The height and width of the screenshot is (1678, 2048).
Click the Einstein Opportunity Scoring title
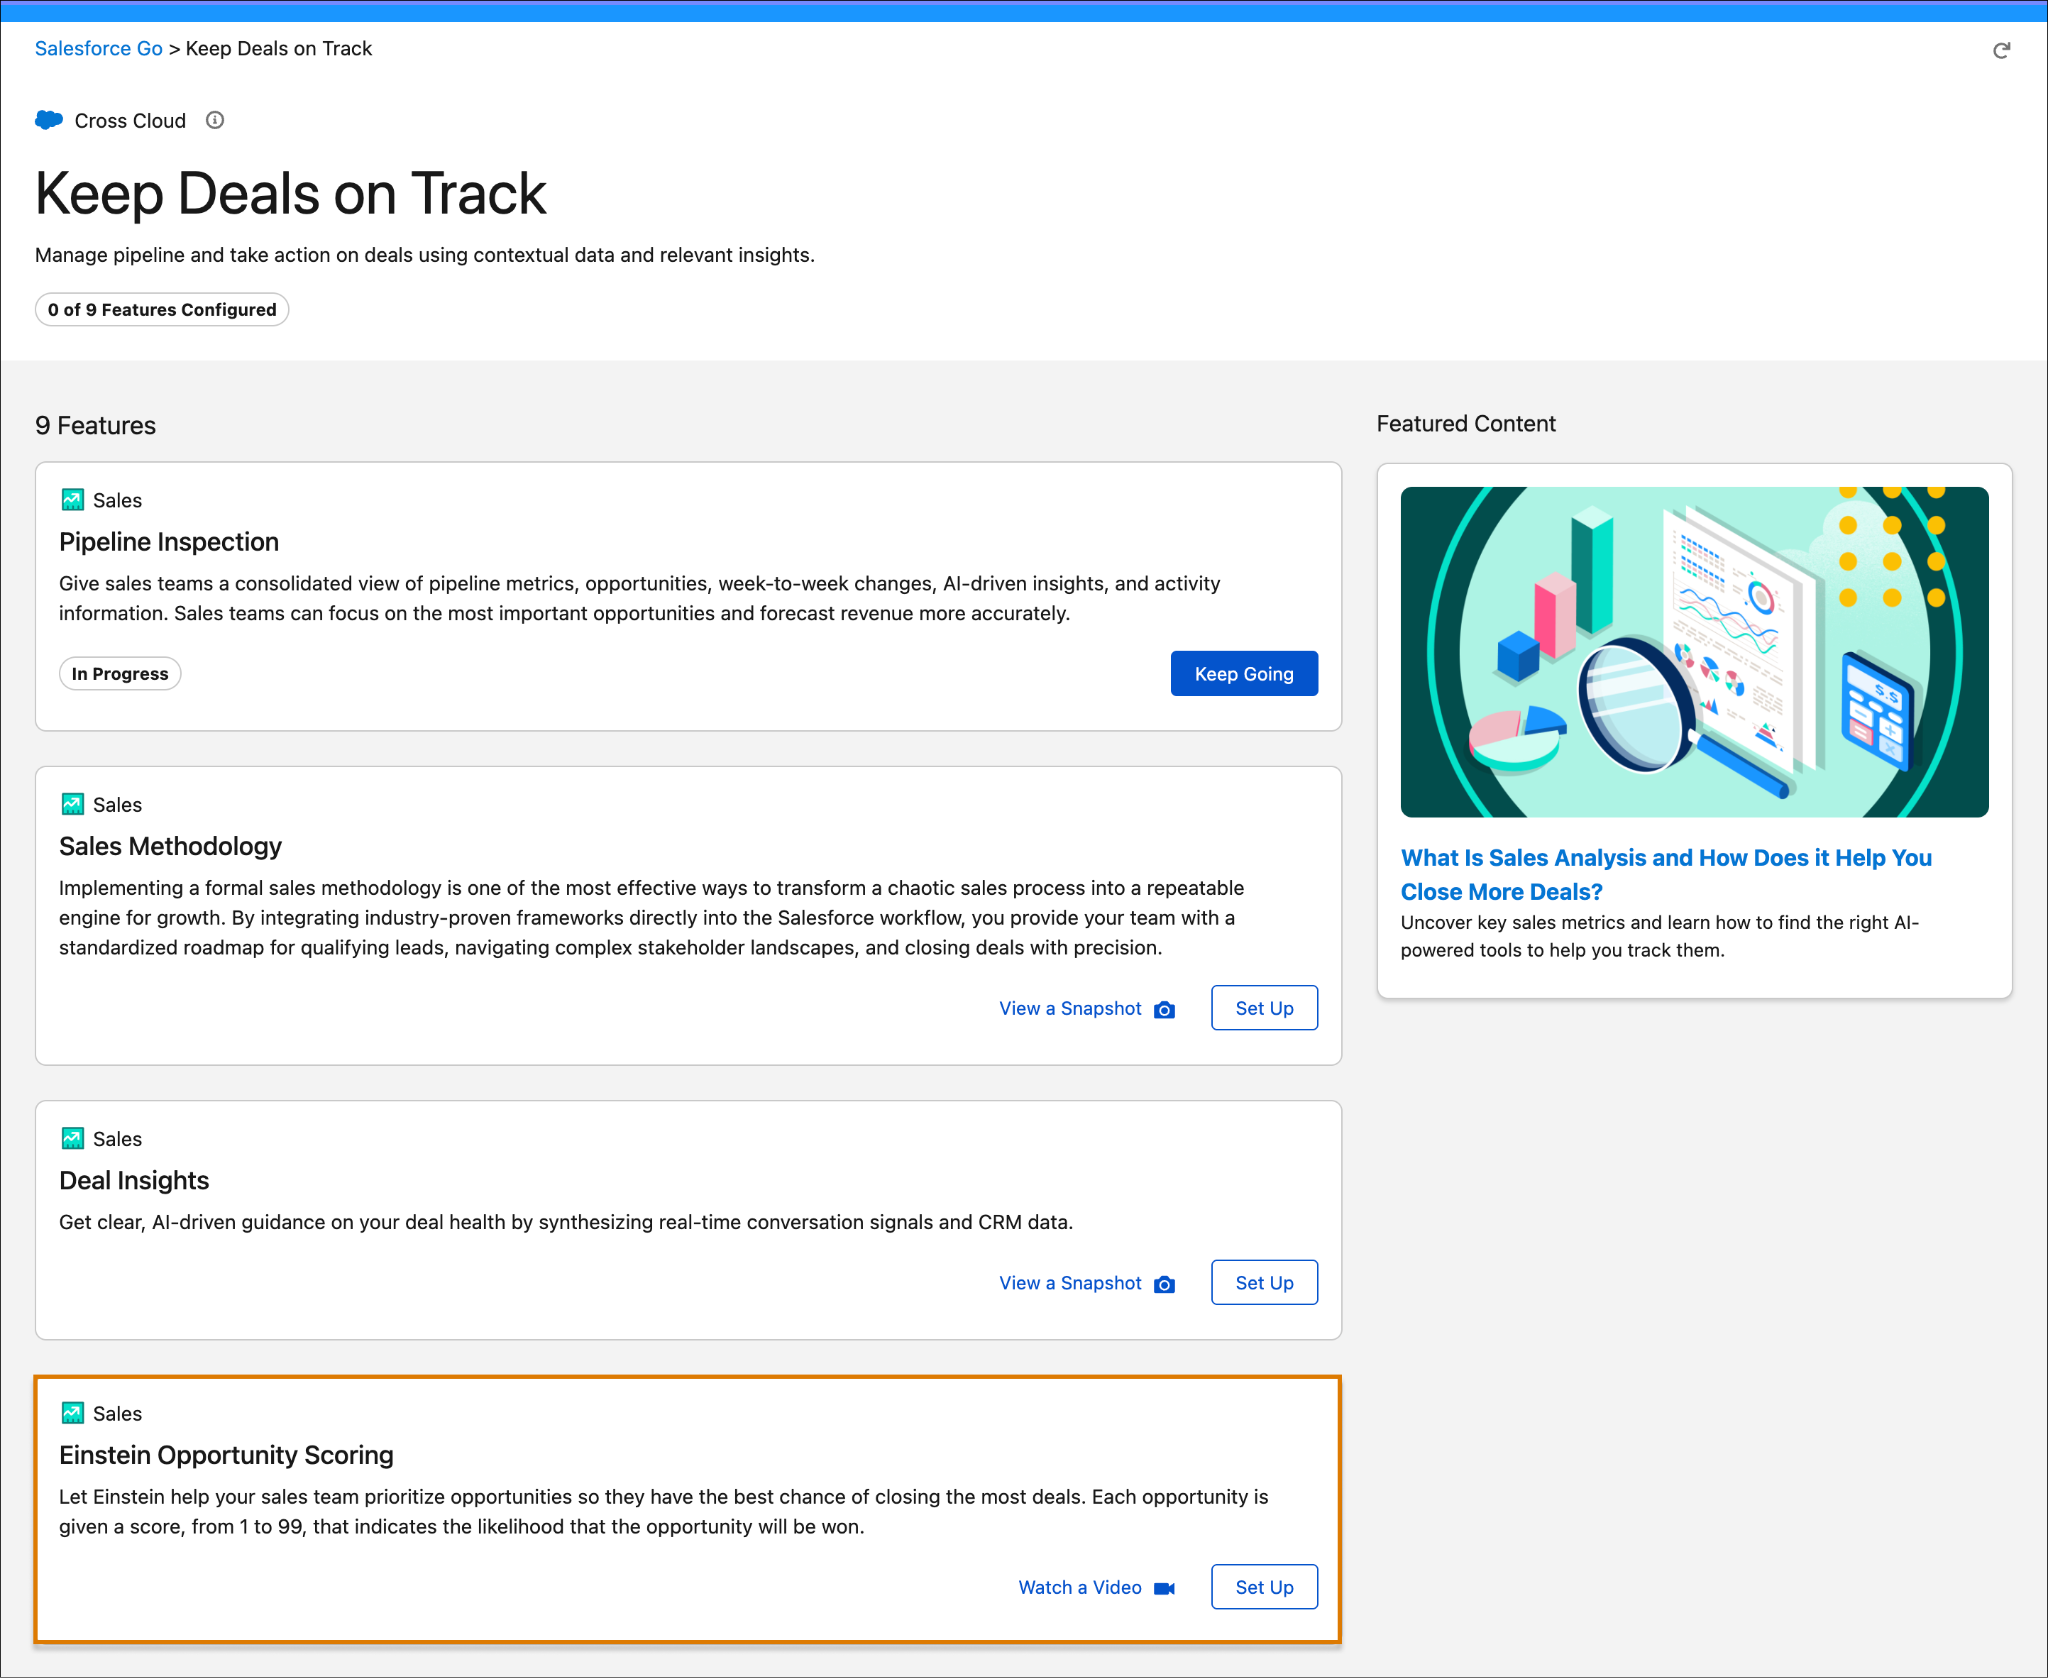tap(226, 1454)
